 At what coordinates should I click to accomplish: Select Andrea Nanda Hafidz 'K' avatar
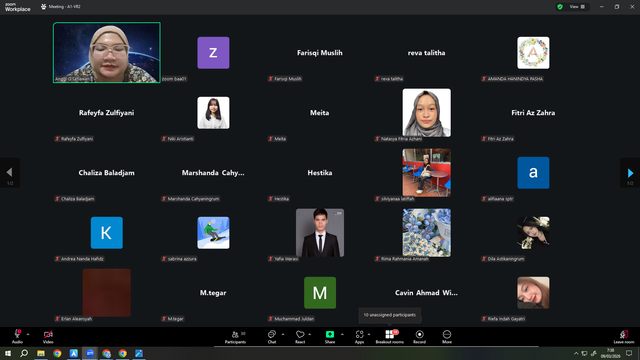pos(107,233)
